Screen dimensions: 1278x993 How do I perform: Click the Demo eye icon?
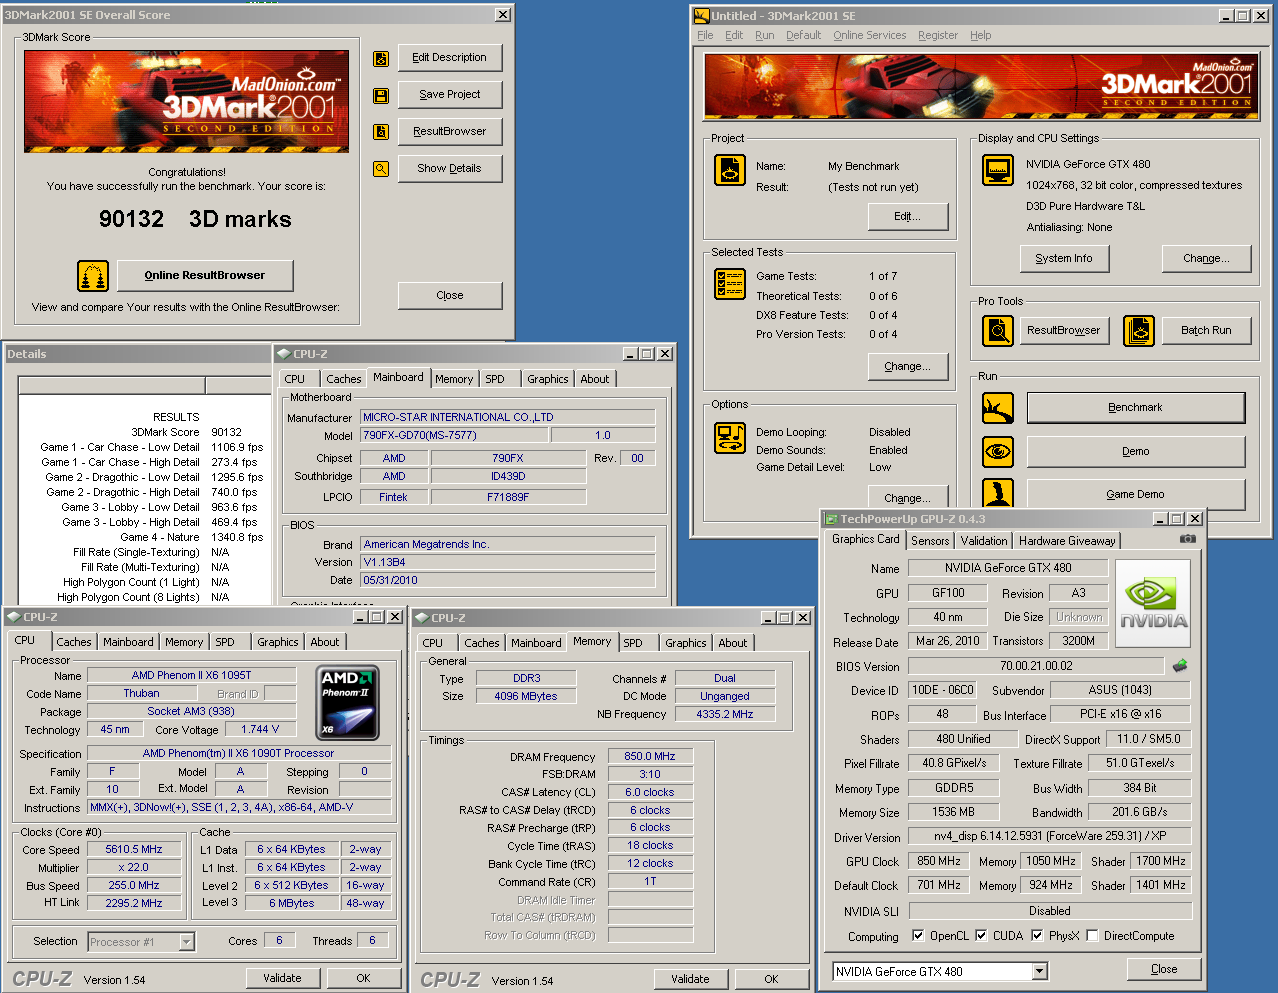pyautogui.click(x=998, y=452)
